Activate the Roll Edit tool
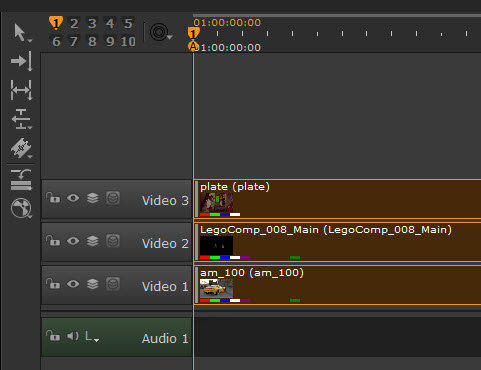 pos(21,119)
